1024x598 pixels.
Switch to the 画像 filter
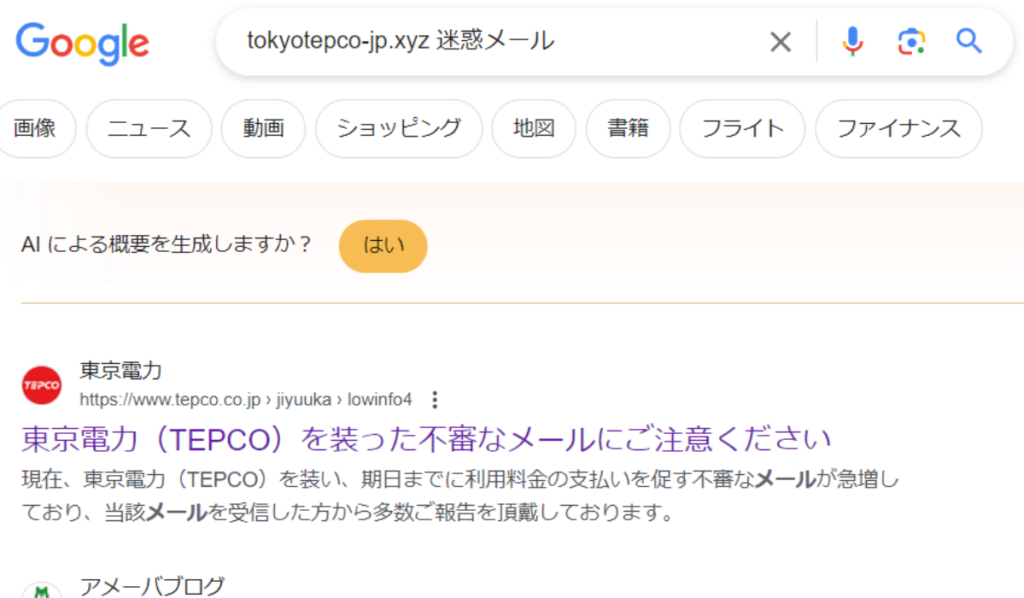(x=35, y=128)
